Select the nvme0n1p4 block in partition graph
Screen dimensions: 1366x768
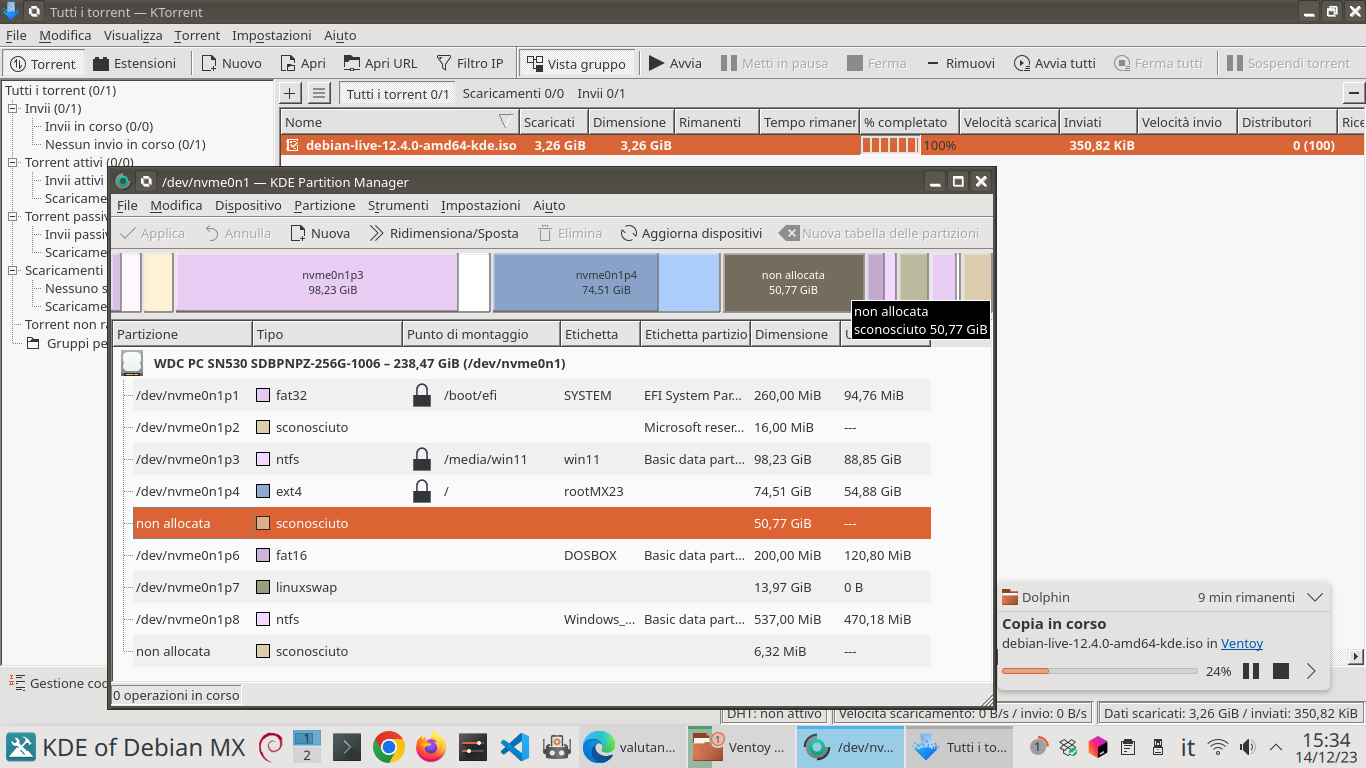click(x=607, y=282)
